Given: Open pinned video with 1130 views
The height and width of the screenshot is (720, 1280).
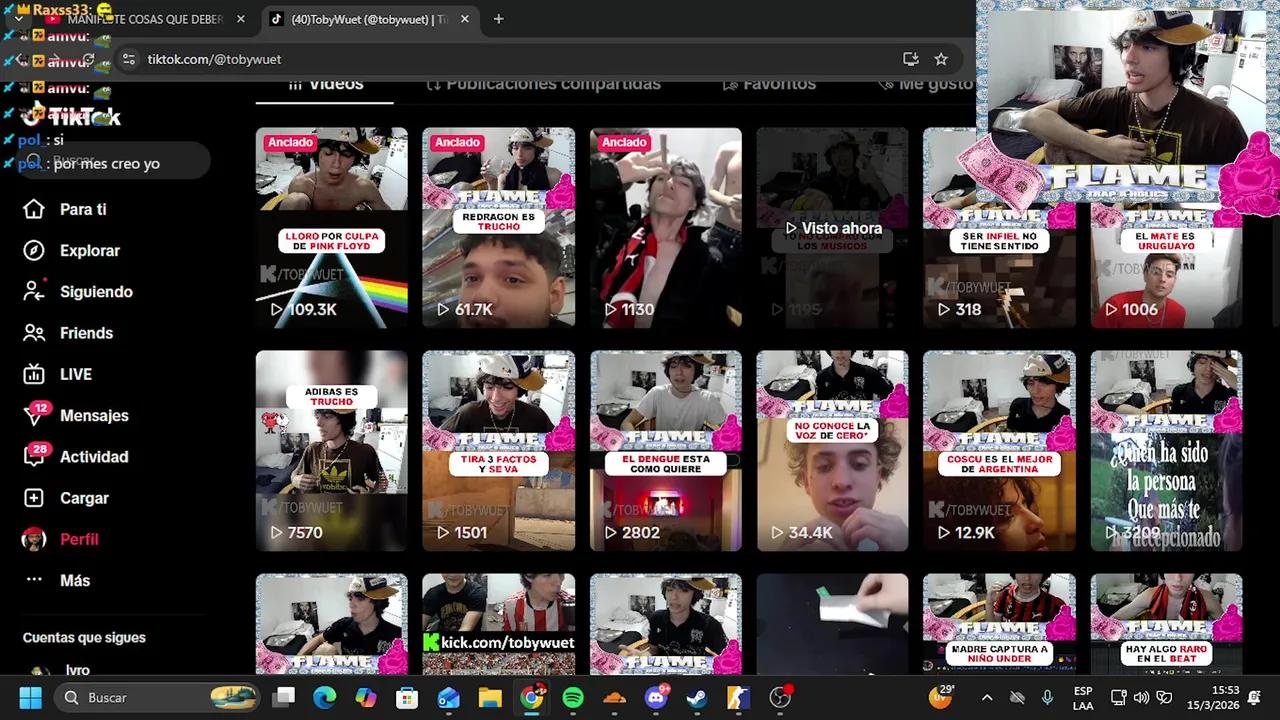Looking at the screenshot, I should [665, 227].
